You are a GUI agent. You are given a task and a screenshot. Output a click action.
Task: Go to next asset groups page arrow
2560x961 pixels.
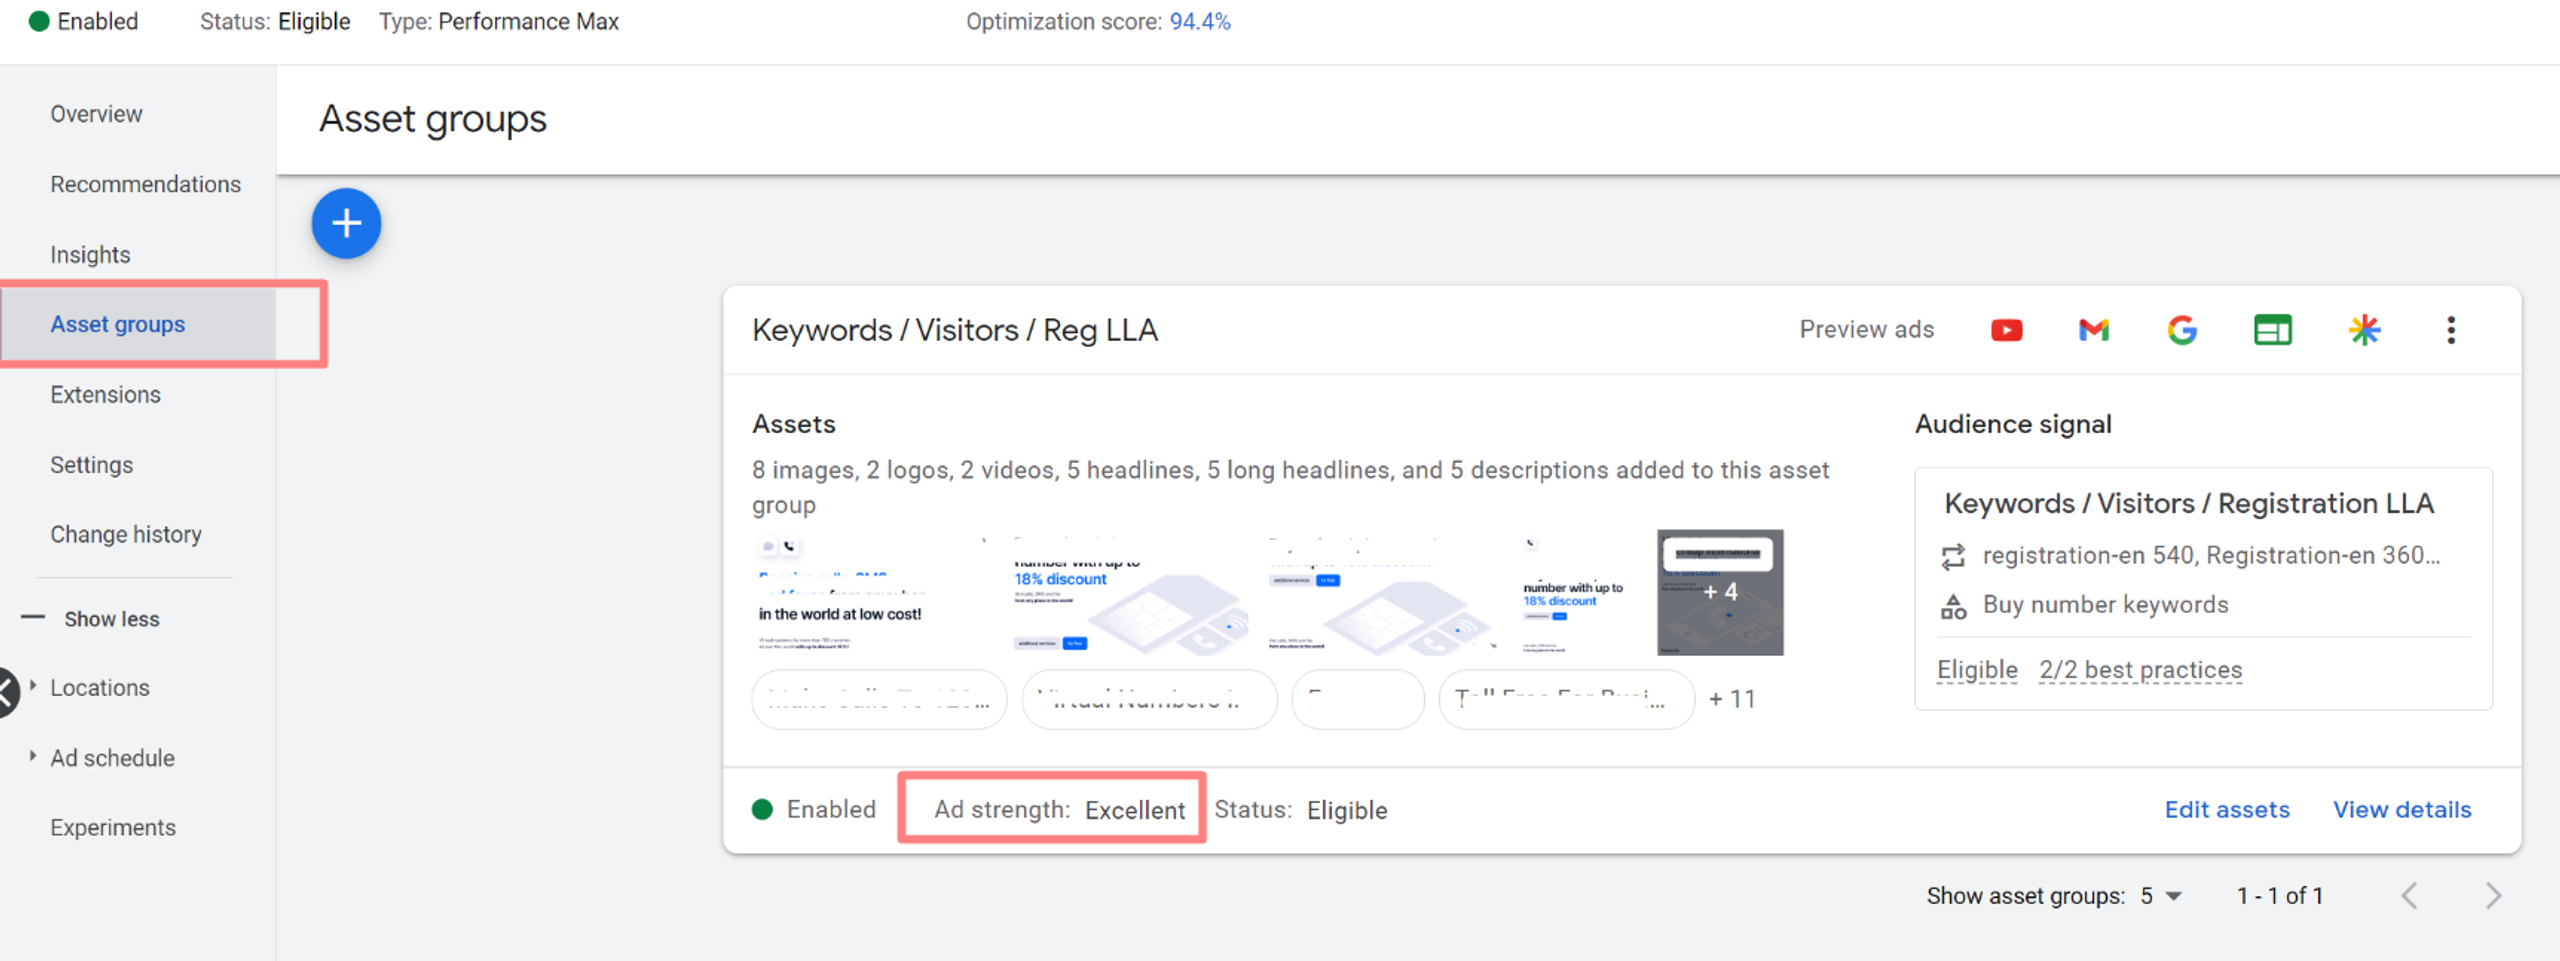click(x=2493, y=896)
